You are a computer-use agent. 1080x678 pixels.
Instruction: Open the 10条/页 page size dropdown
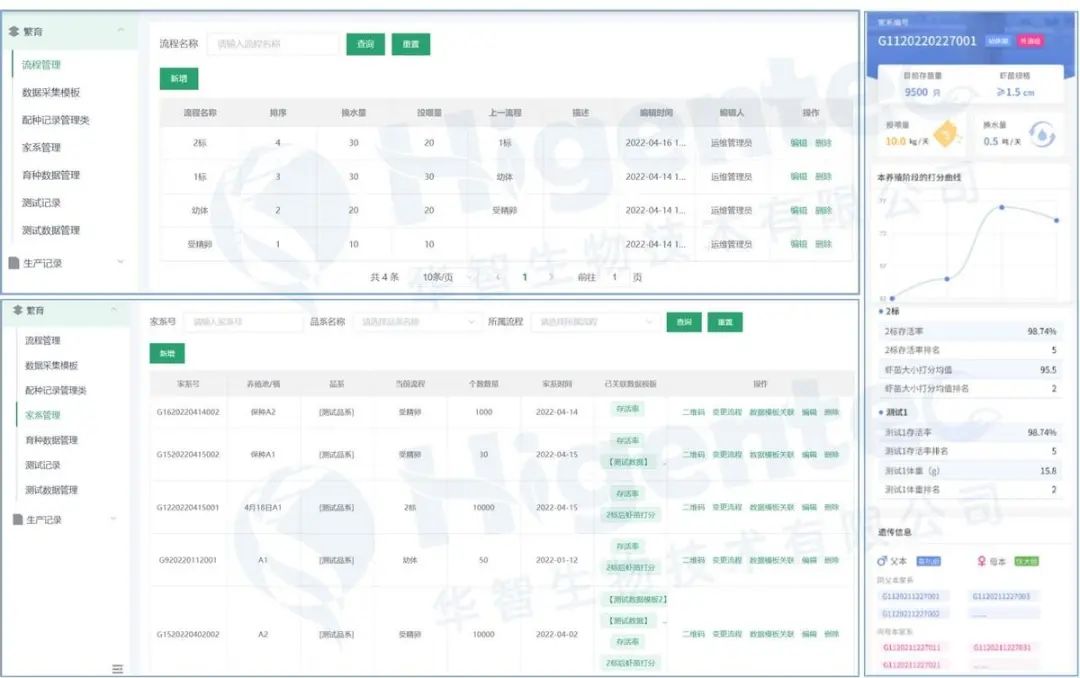pos(442,276)
